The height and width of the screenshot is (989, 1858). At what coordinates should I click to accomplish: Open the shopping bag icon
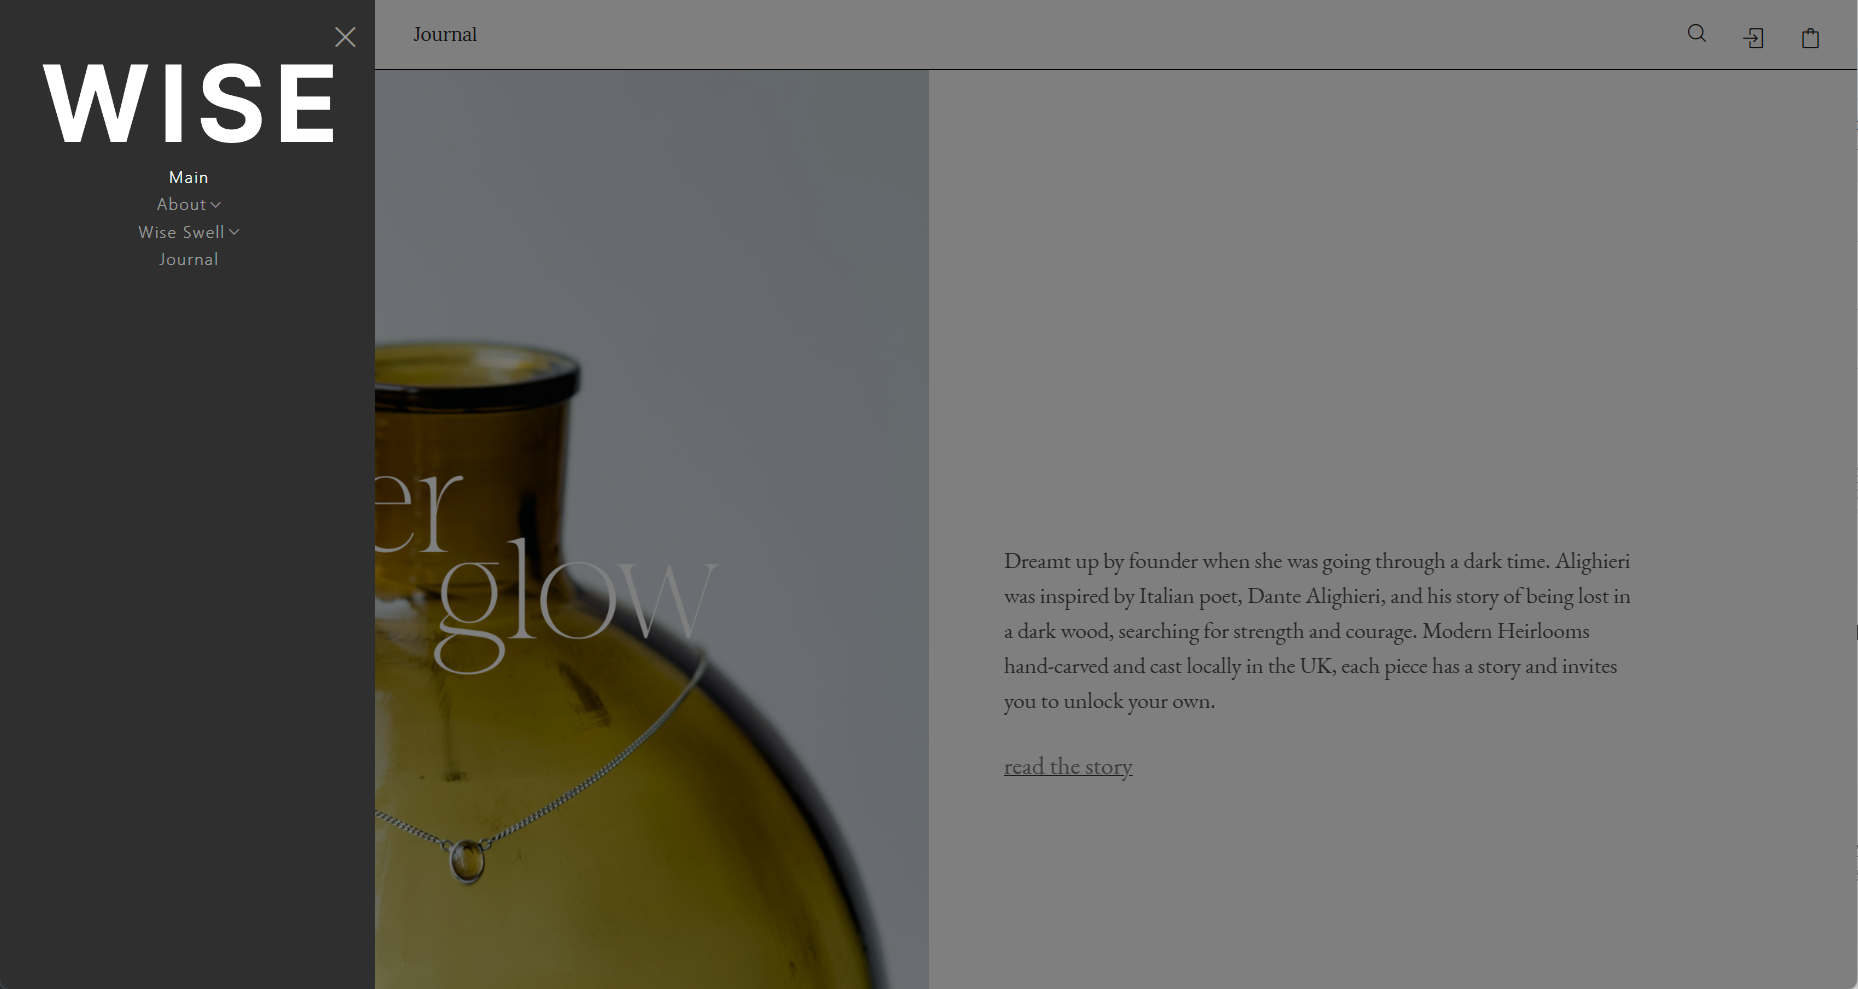point(1810,38)
